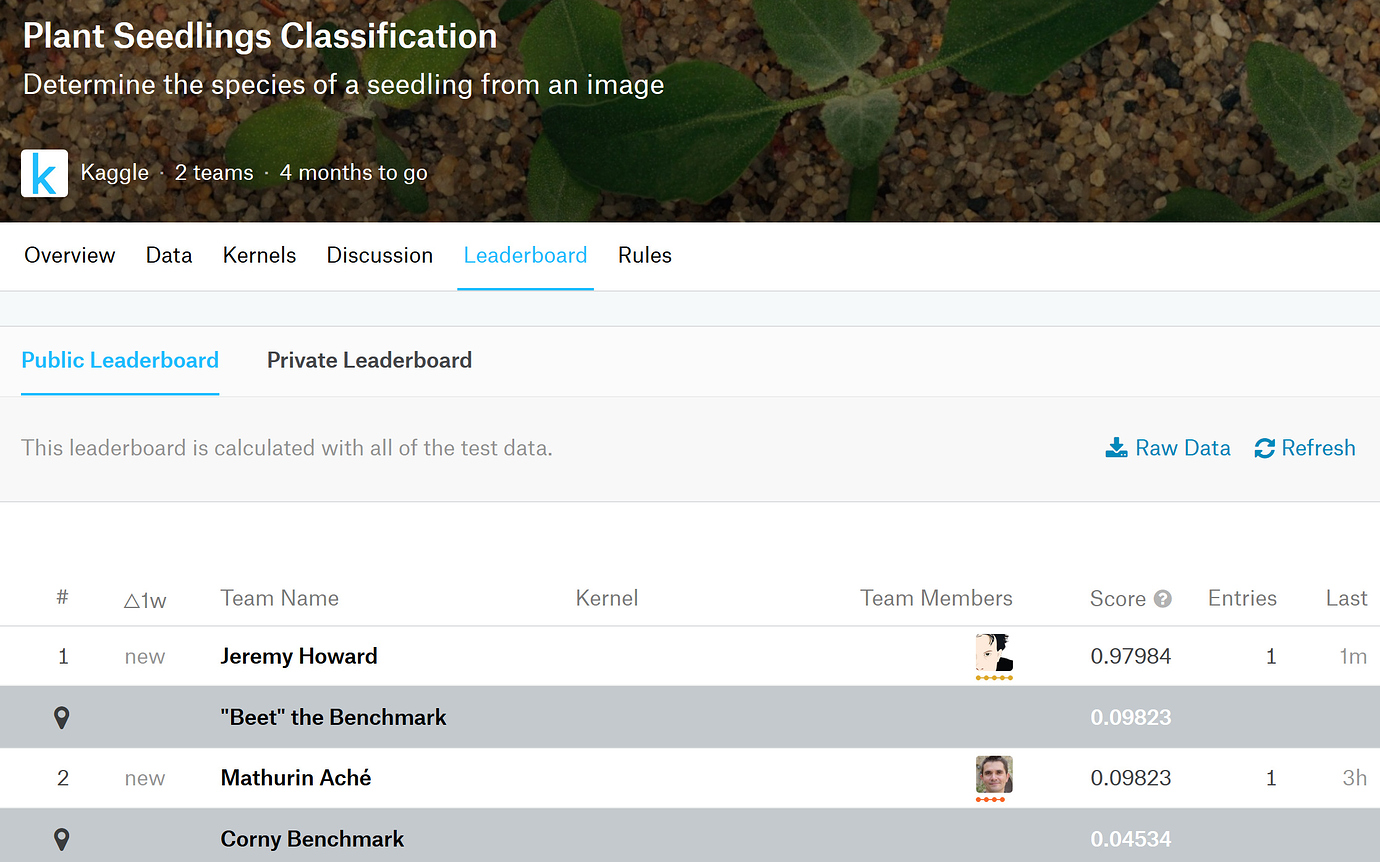Open Jeremy Howard's team name link
1380x862 pixels.
click(x=298, y=656)
